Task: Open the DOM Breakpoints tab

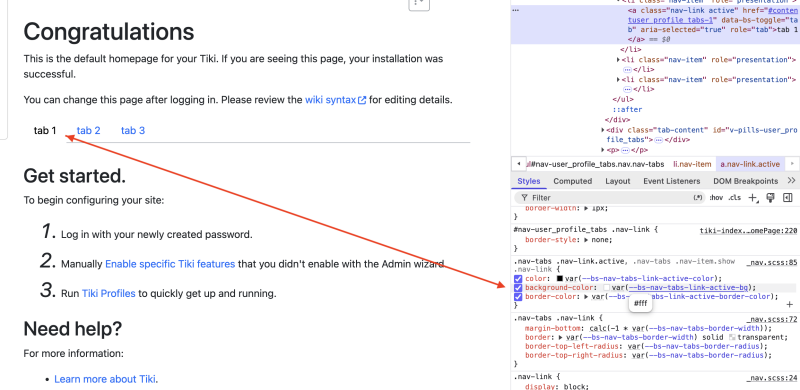Action: click(745, 181)
